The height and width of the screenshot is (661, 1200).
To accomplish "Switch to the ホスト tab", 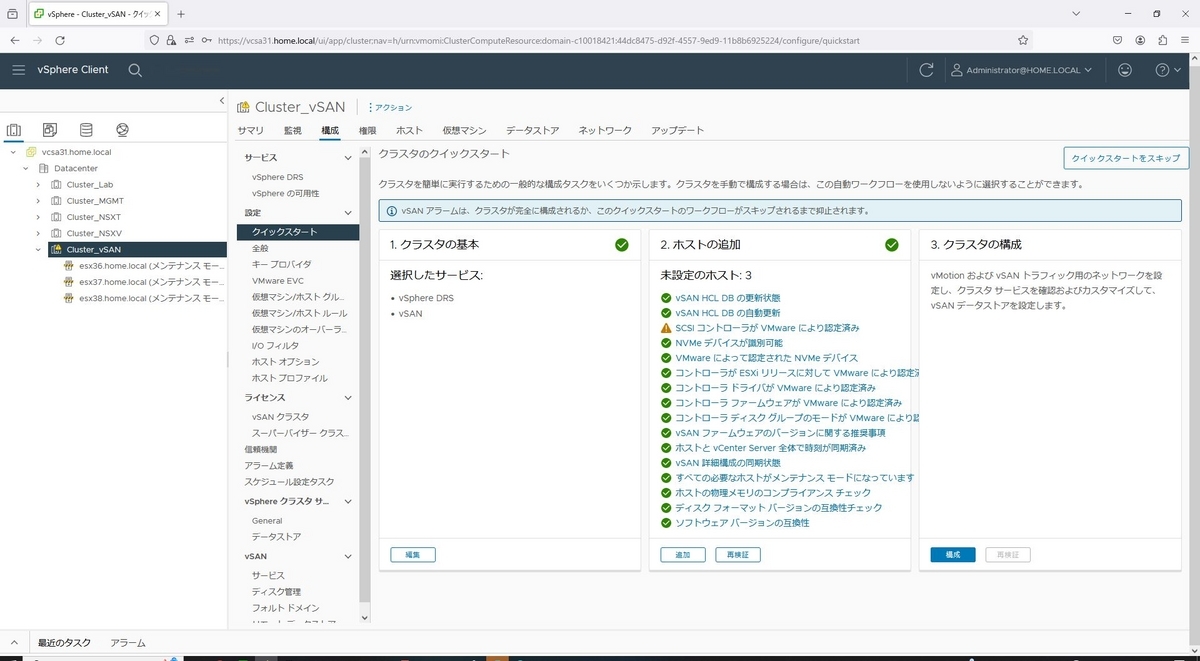I will pyautogui.click(x=409, y=131).
